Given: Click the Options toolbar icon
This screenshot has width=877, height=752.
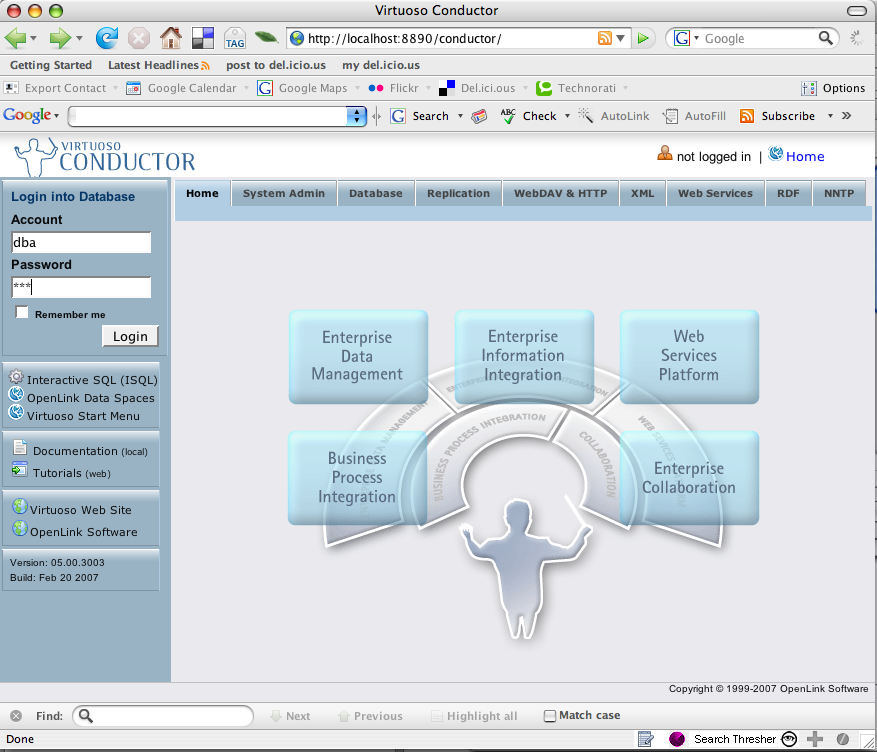Looking at the screenshot, I should click(x=808, y=88).
